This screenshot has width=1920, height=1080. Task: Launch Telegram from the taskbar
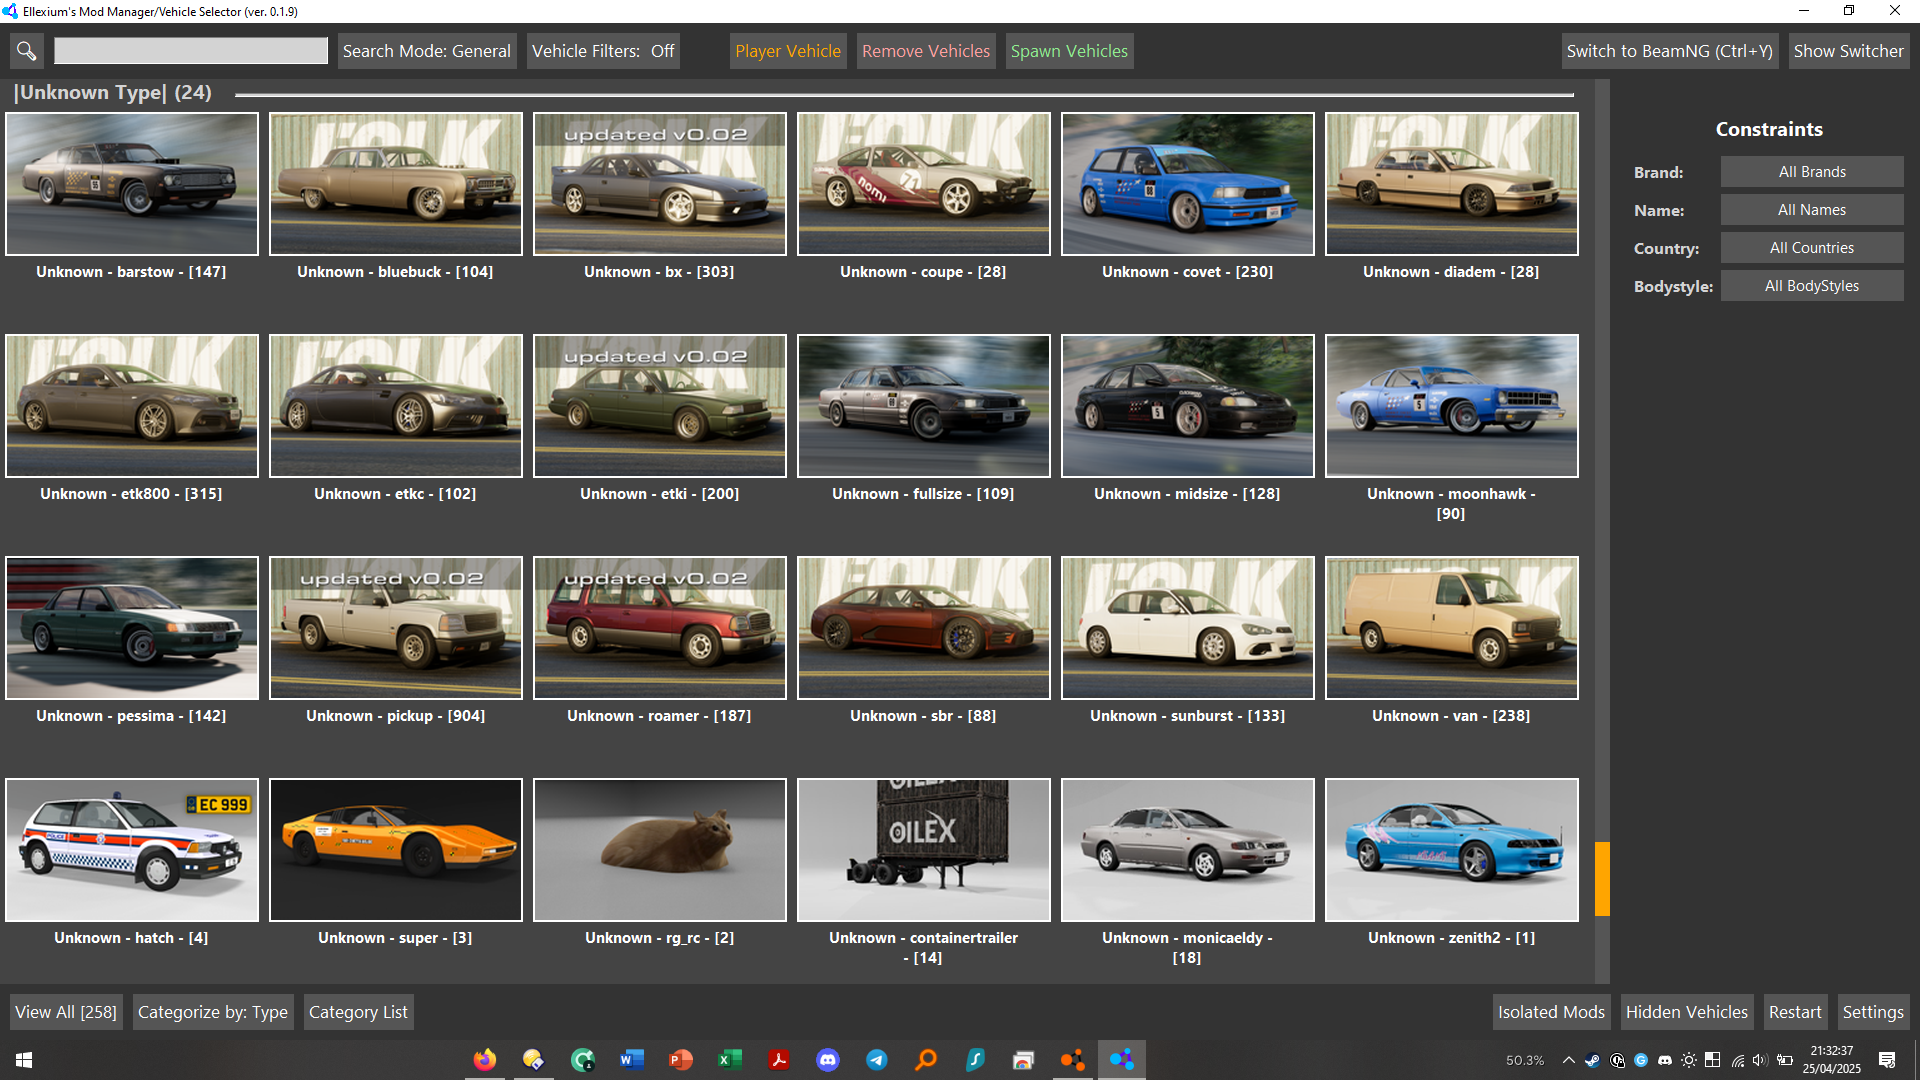(877, 1060)
